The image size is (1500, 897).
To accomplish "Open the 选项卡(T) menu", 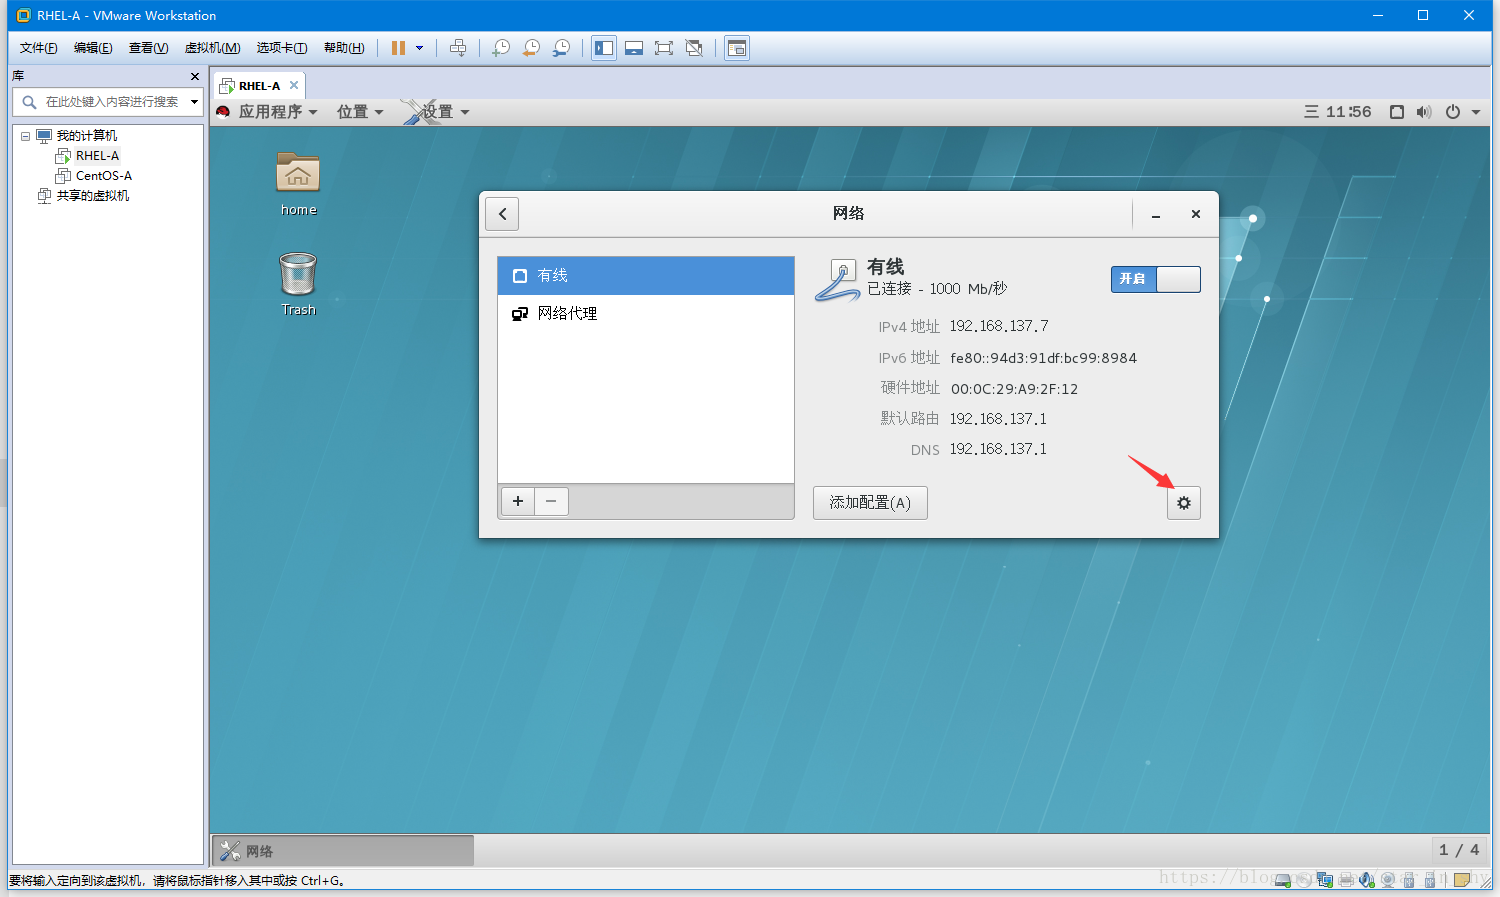I will pos(282,48).
